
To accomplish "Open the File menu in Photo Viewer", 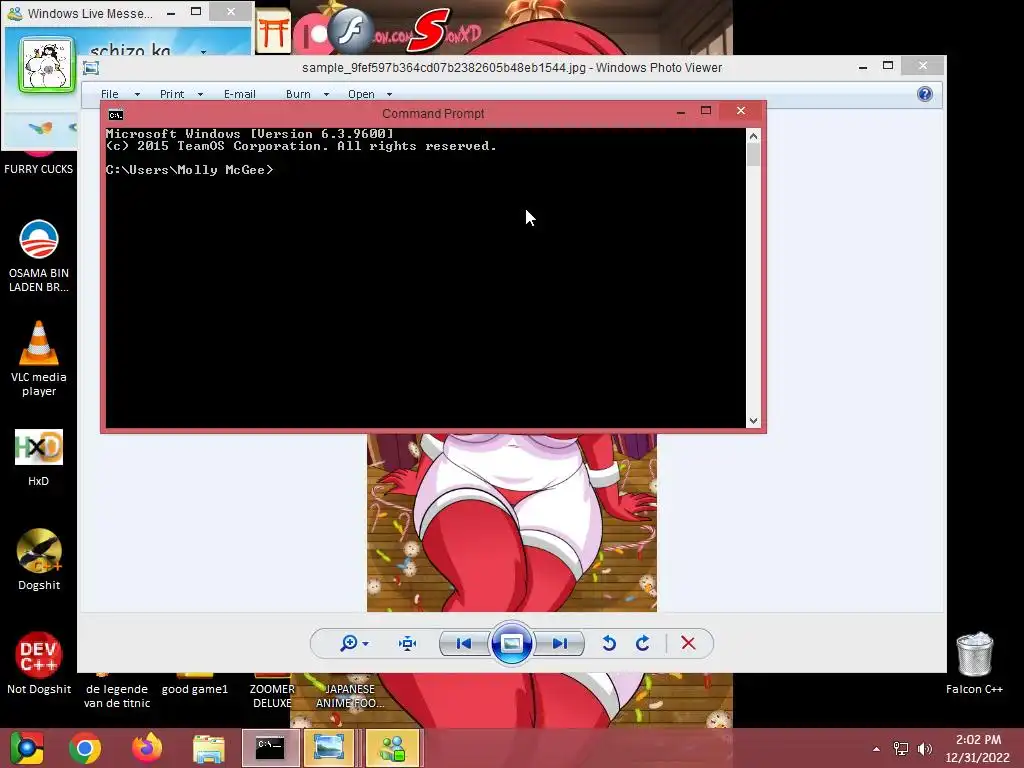I will pyautogui.click(x=110, y=94).
